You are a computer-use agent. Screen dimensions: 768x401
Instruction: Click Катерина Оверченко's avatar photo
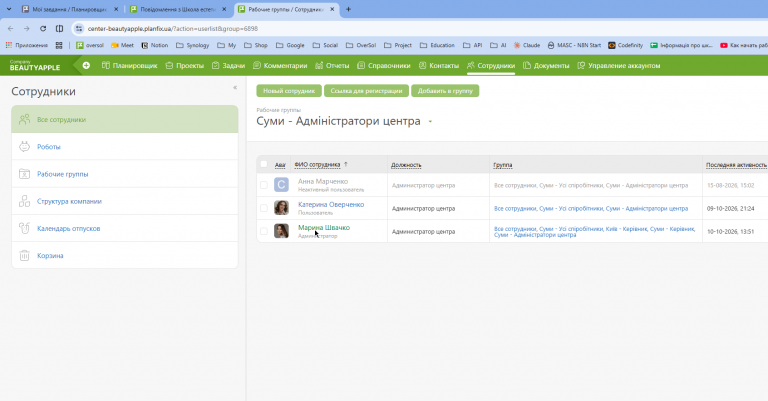tap(281, 208)
